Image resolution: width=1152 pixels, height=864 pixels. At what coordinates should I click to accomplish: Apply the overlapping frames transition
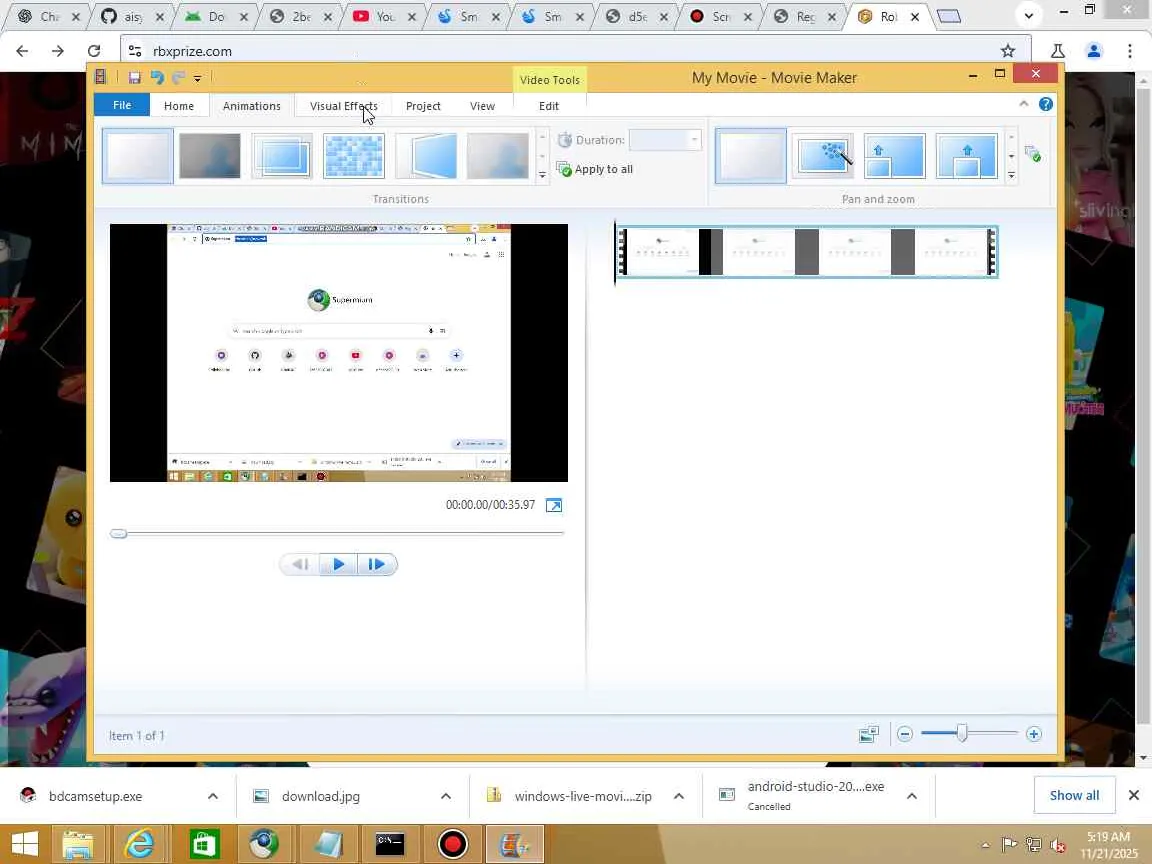pyautogui.click(x=281, y=156)
